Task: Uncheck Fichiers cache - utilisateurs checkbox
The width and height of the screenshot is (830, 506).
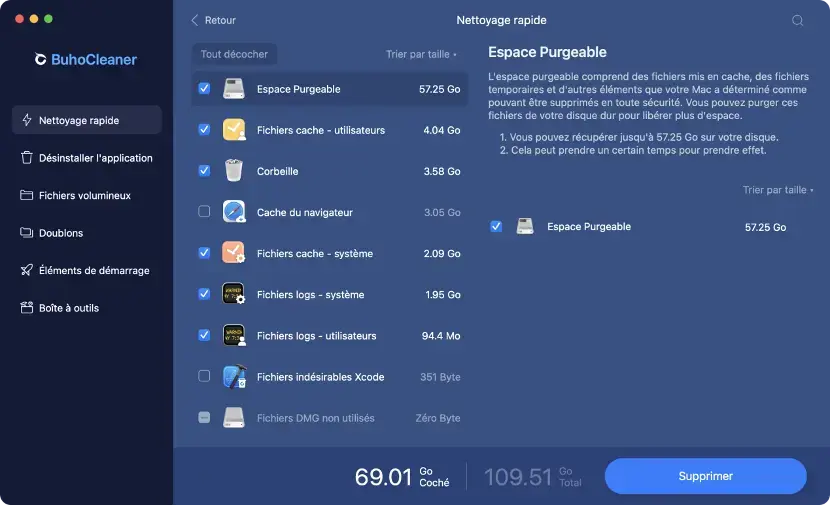Action: [204, 129]
